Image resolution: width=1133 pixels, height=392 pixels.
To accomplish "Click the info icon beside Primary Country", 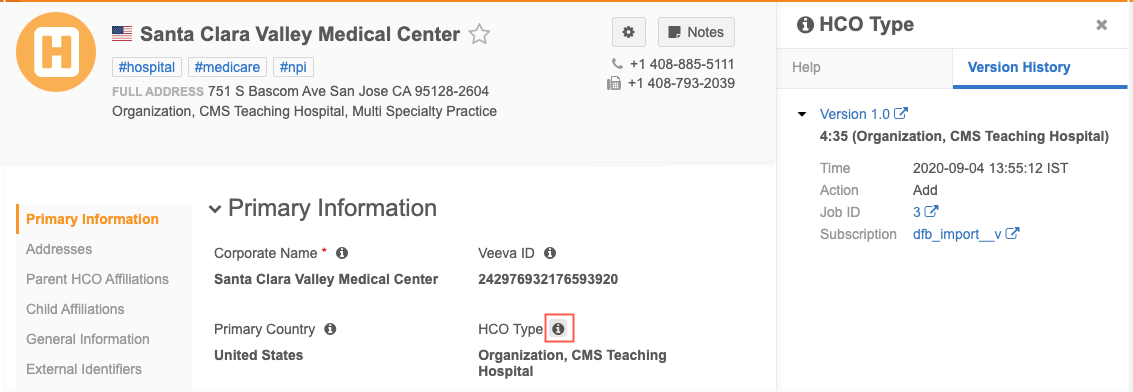I will click(x=330, y=329).
